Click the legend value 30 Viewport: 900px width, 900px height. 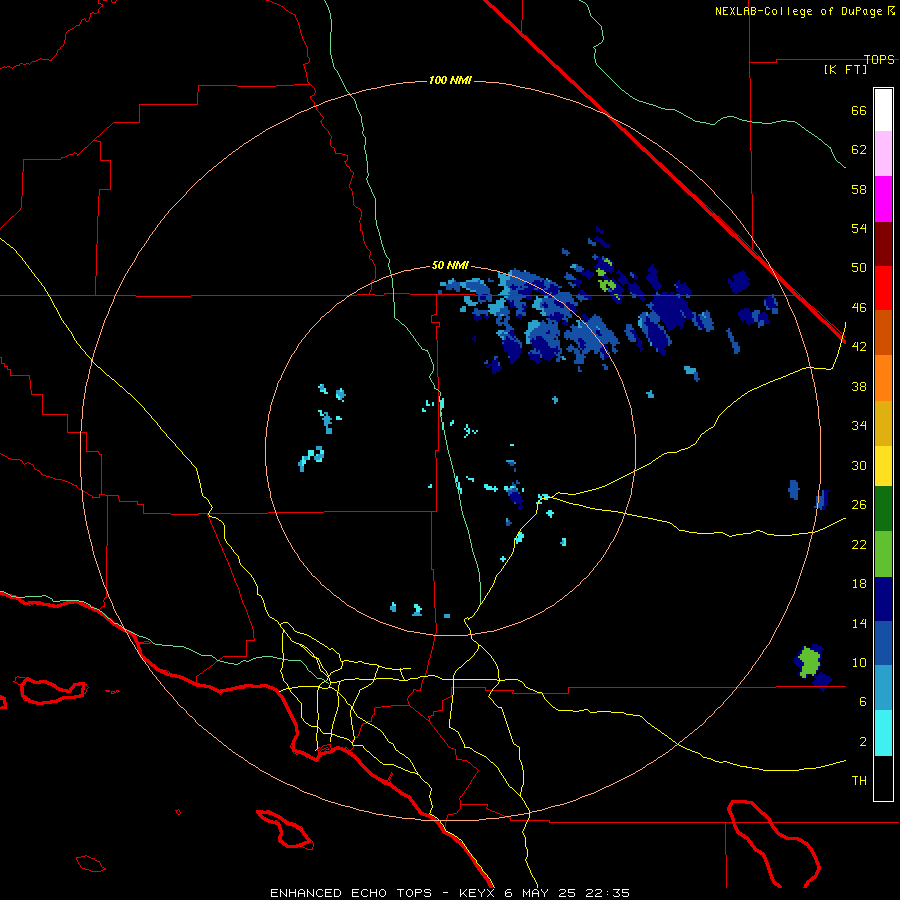pos(859,465)
